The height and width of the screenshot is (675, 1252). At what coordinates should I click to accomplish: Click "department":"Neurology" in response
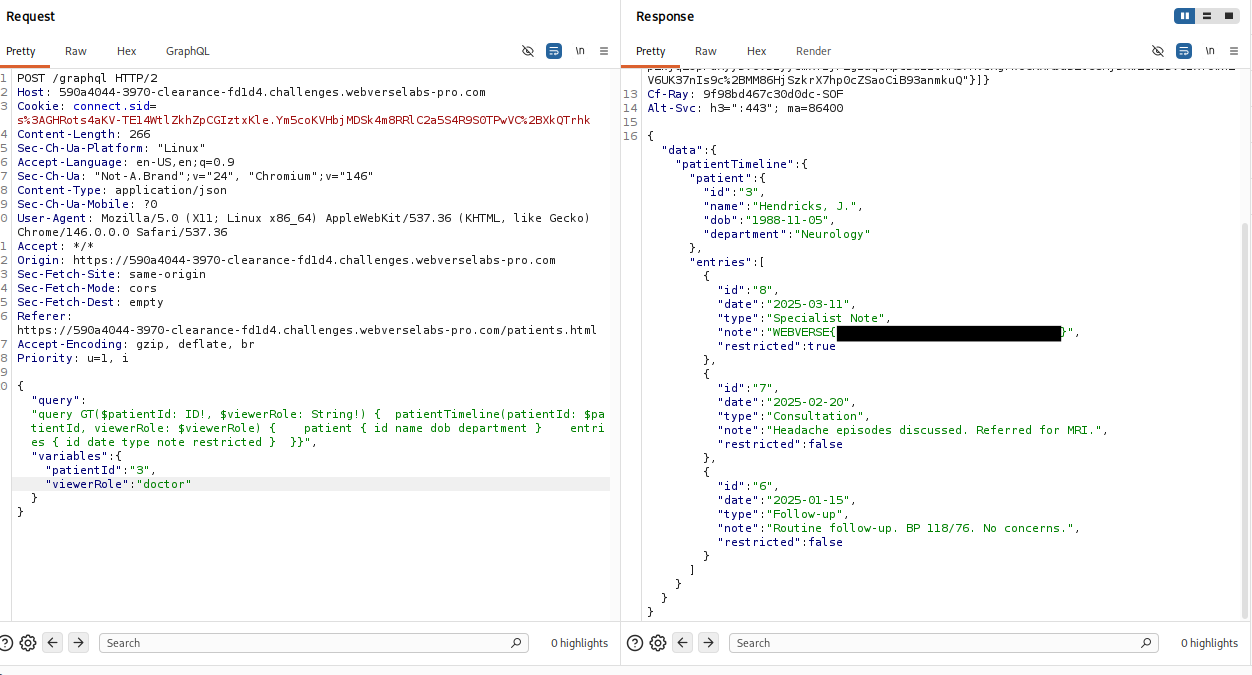click(787, 234)
